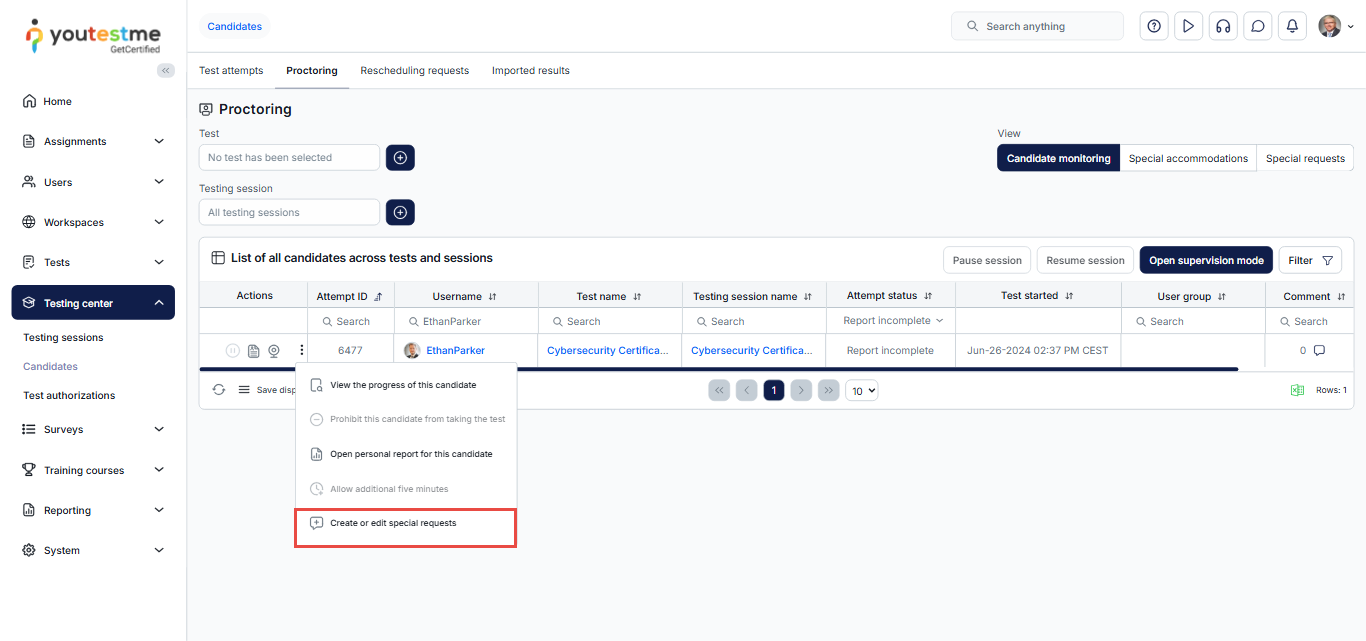Switch view to Special accommodations
The height and width of the screenshot is (641, 1366).
click(1188, 158)
